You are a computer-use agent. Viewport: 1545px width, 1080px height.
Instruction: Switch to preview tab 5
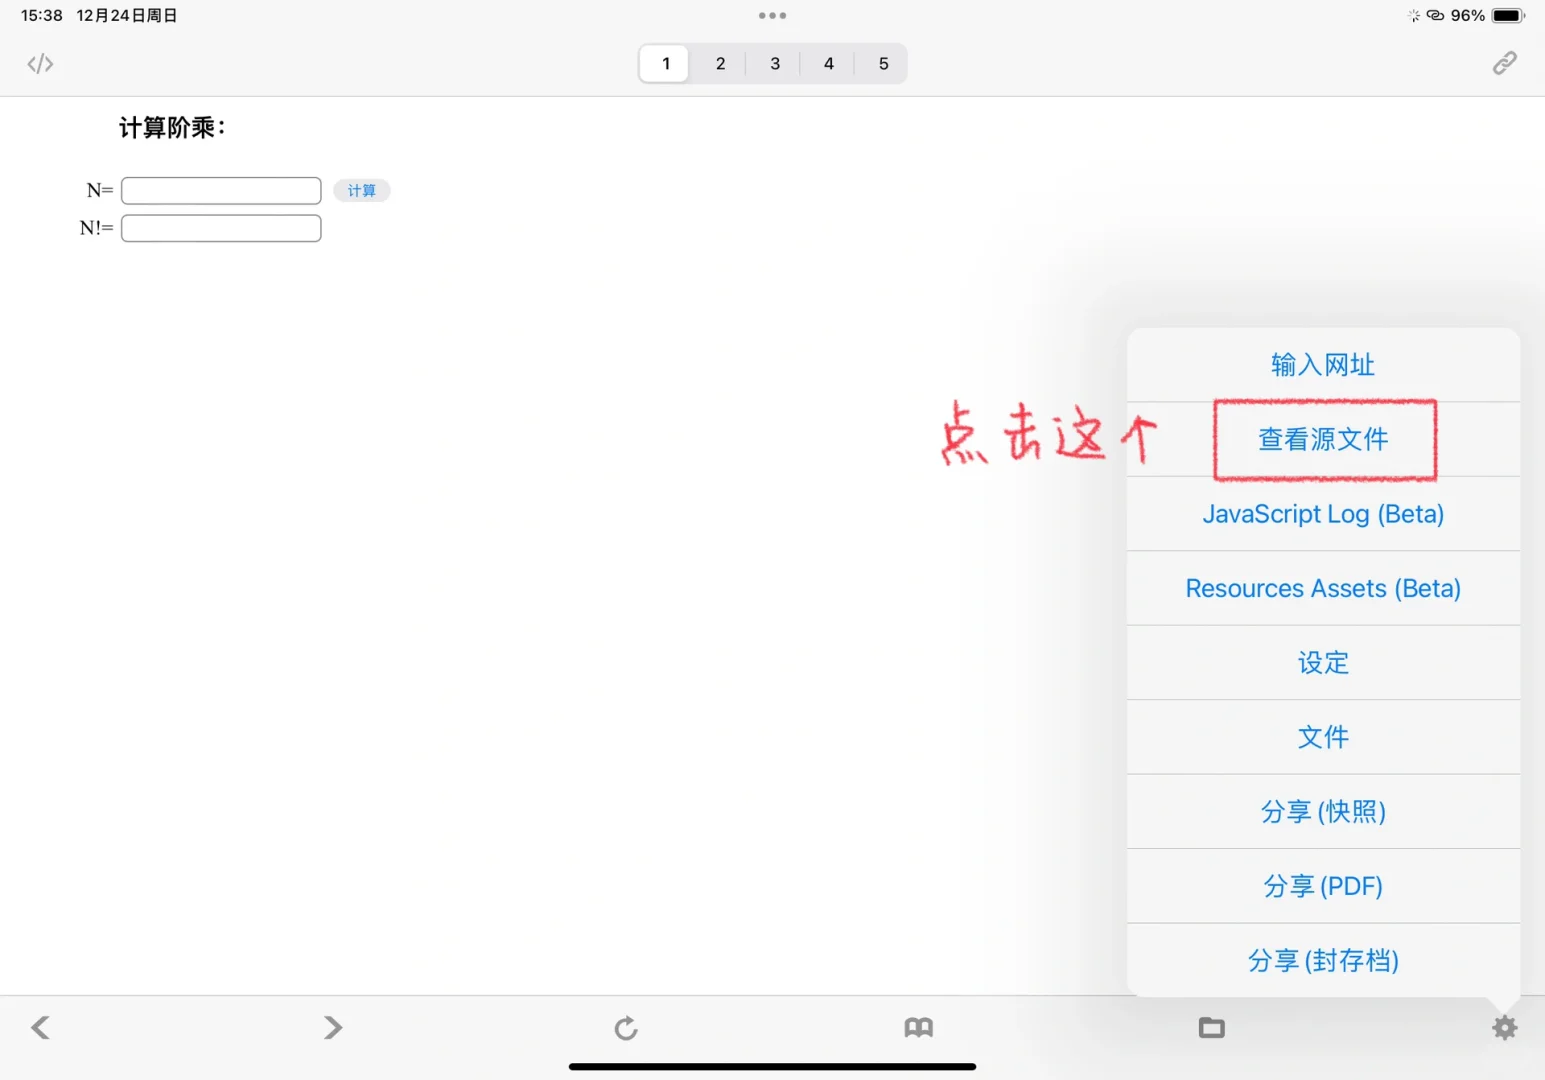point(882,63)
